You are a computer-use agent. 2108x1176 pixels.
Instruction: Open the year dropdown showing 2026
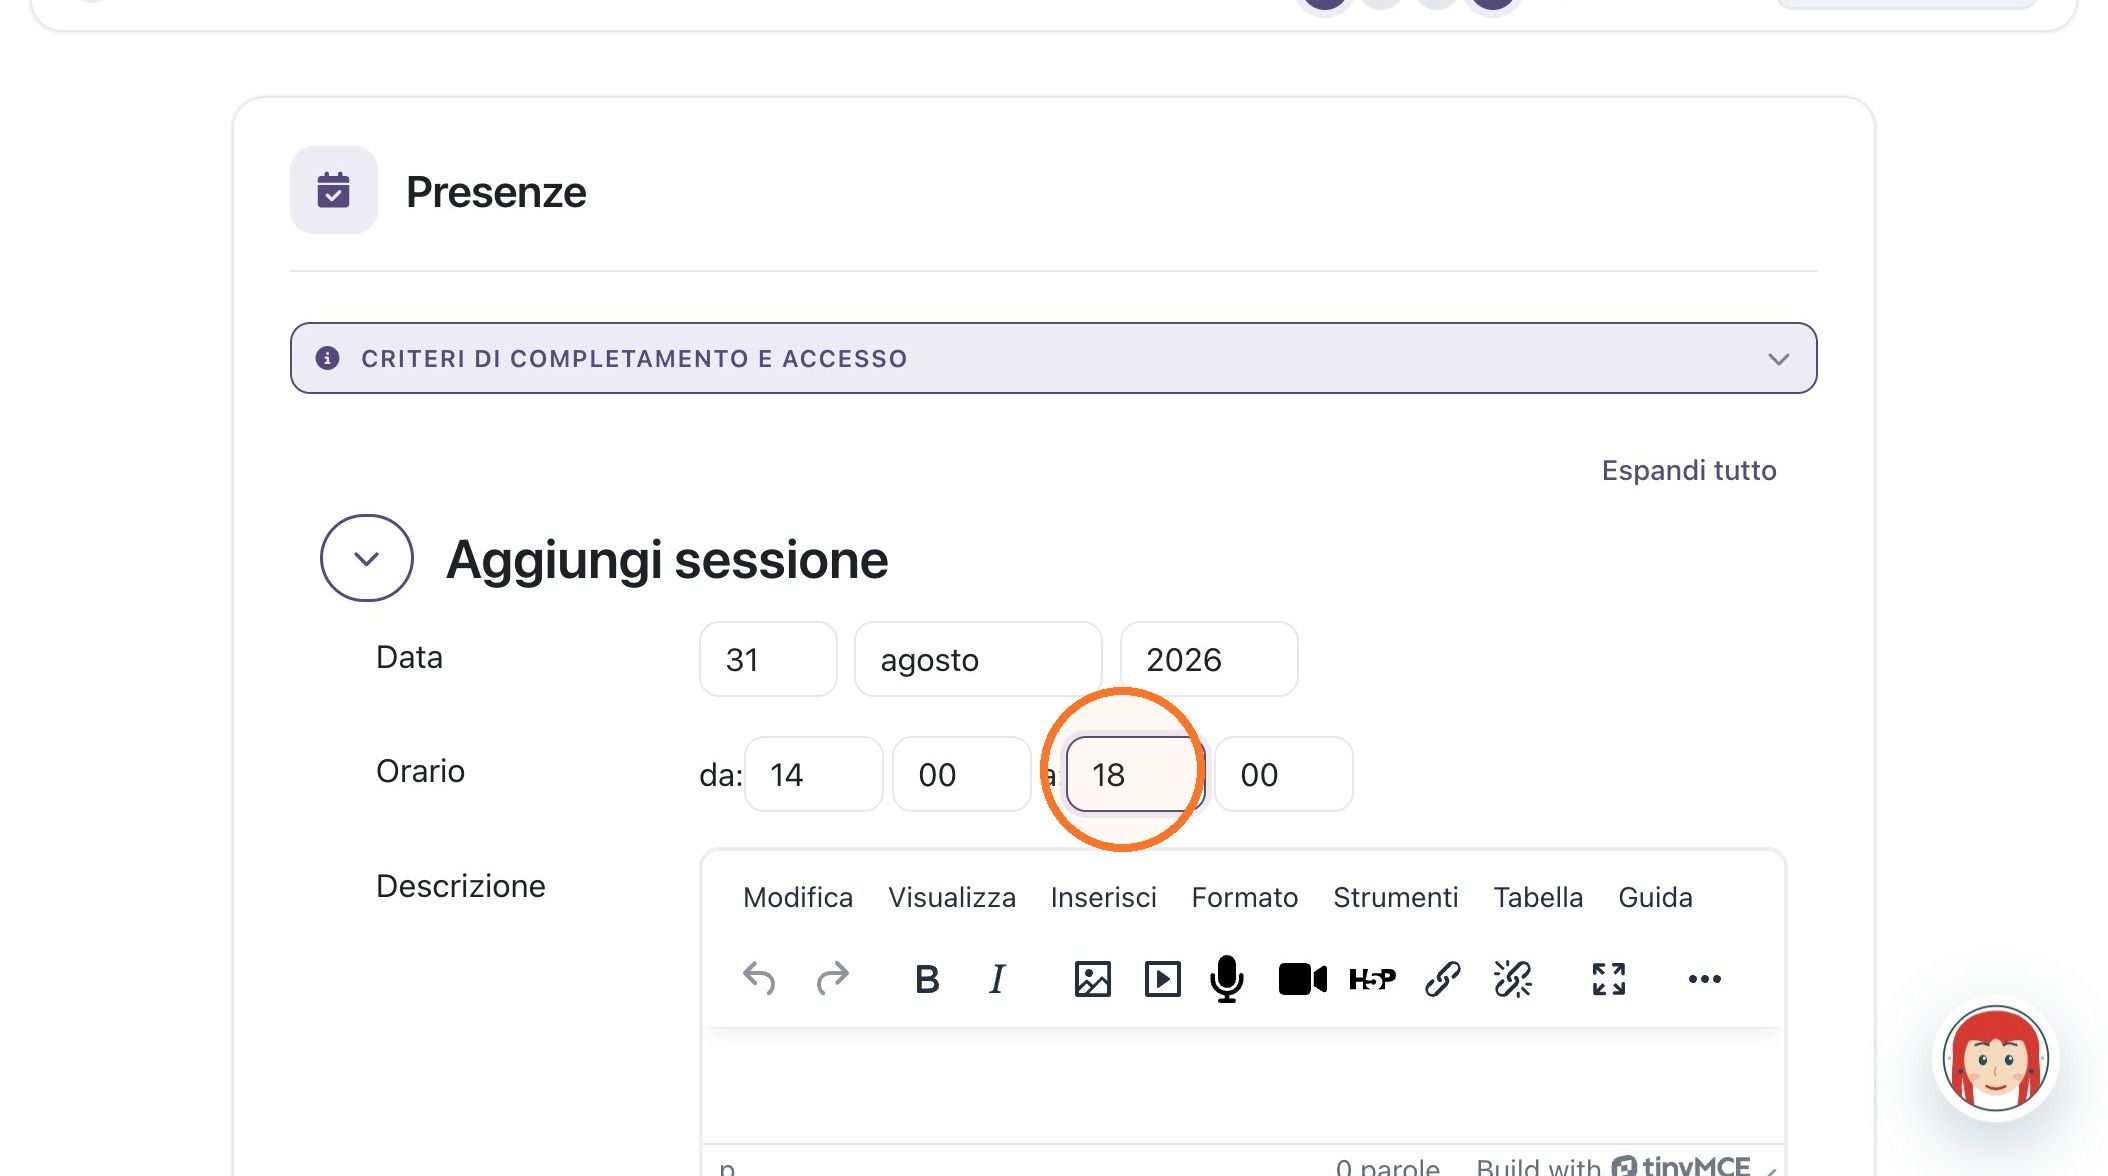(1209, 659)
